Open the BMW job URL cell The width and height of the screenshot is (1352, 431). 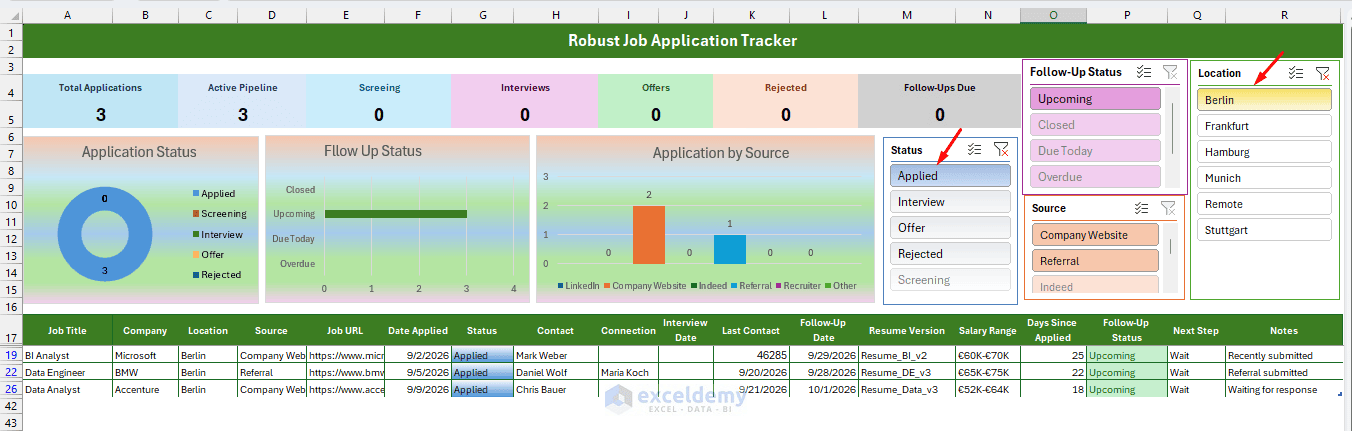click(x=345, y=372)
